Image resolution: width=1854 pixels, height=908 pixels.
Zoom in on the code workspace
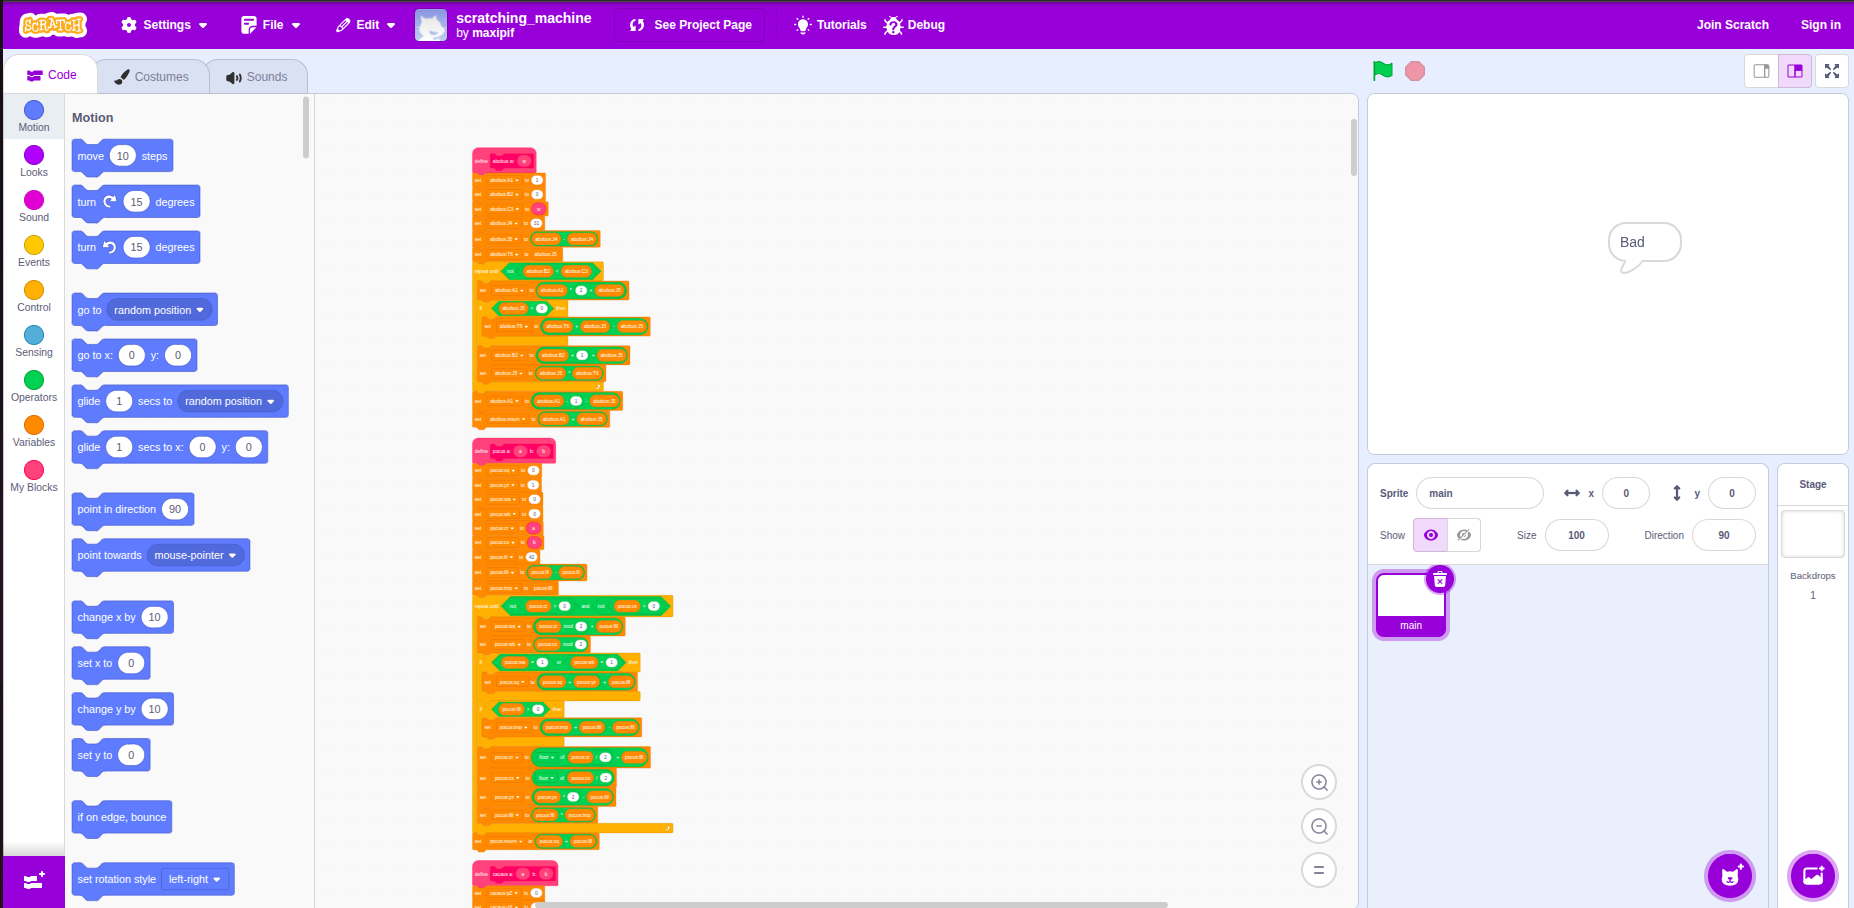(1319, 783)
